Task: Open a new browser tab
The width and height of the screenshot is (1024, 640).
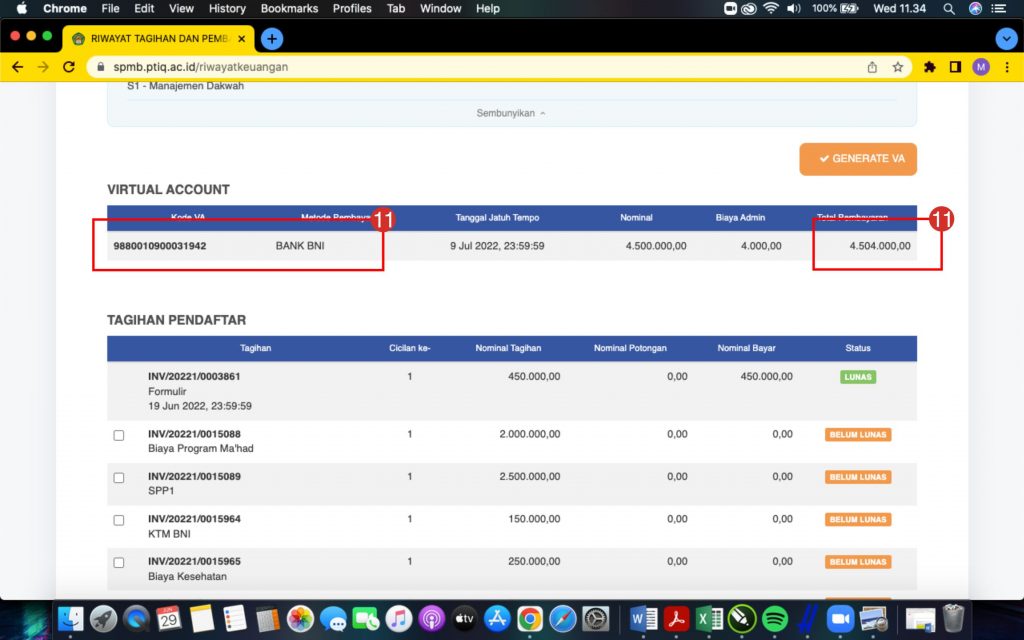Action: point(272,39)
